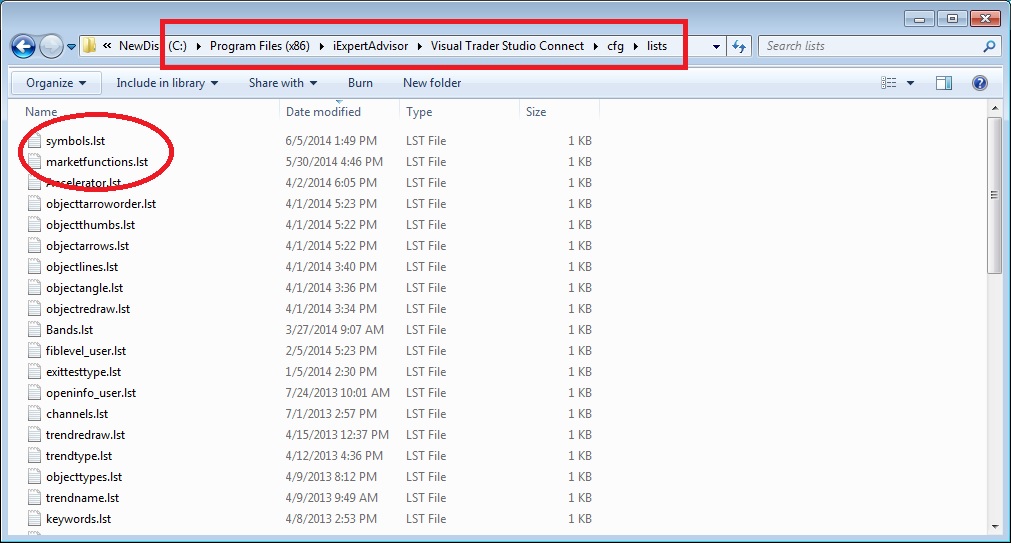1011x543 pixels.
Task: Select the iExpertAdvisor breadcrumb
Action: (370, 46)
